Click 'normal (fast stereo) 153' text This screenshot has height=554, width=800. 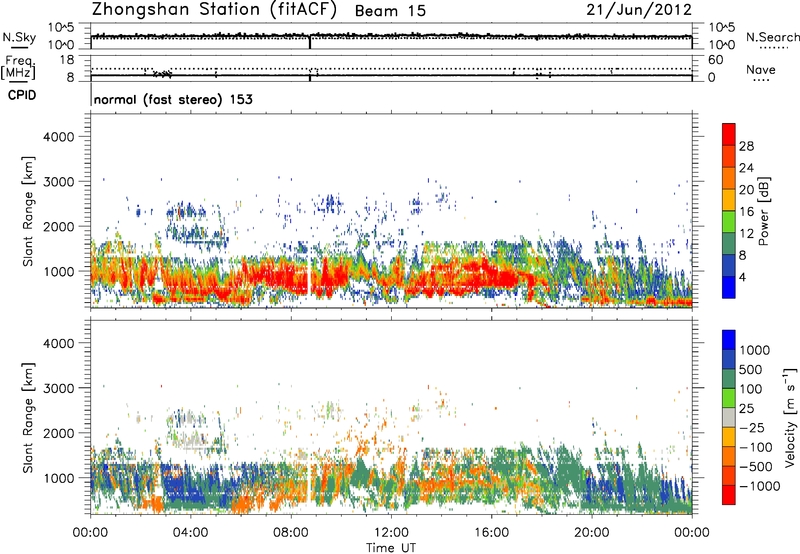pyautogui.click(x=173, y=99)
